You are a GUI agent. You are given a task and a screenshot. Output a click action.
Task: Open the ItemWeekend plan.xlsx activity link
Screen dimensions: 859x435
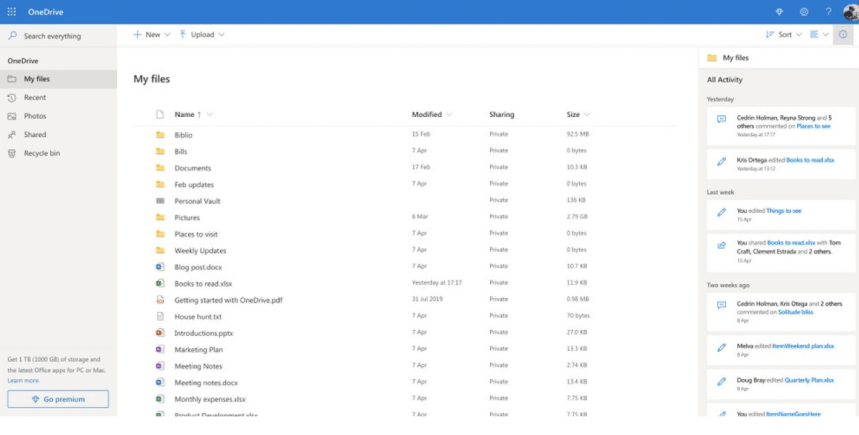point(803,346)
